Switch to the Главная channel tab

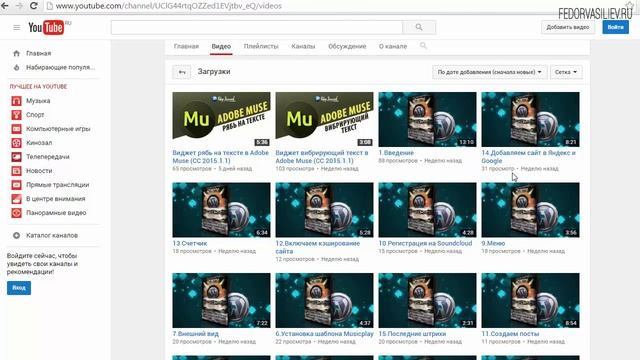(186, 46)
